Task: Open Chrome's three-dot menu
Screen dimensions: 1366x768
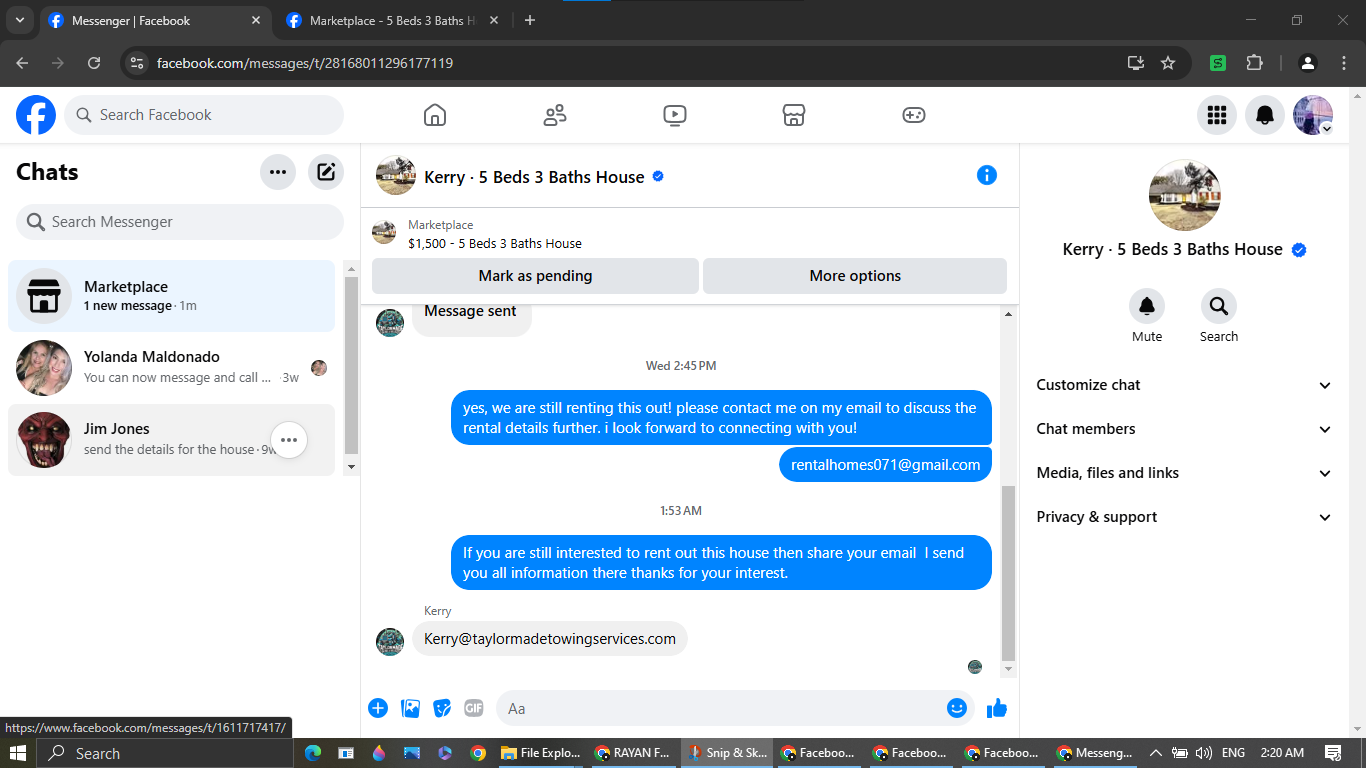Action: 1344,63
